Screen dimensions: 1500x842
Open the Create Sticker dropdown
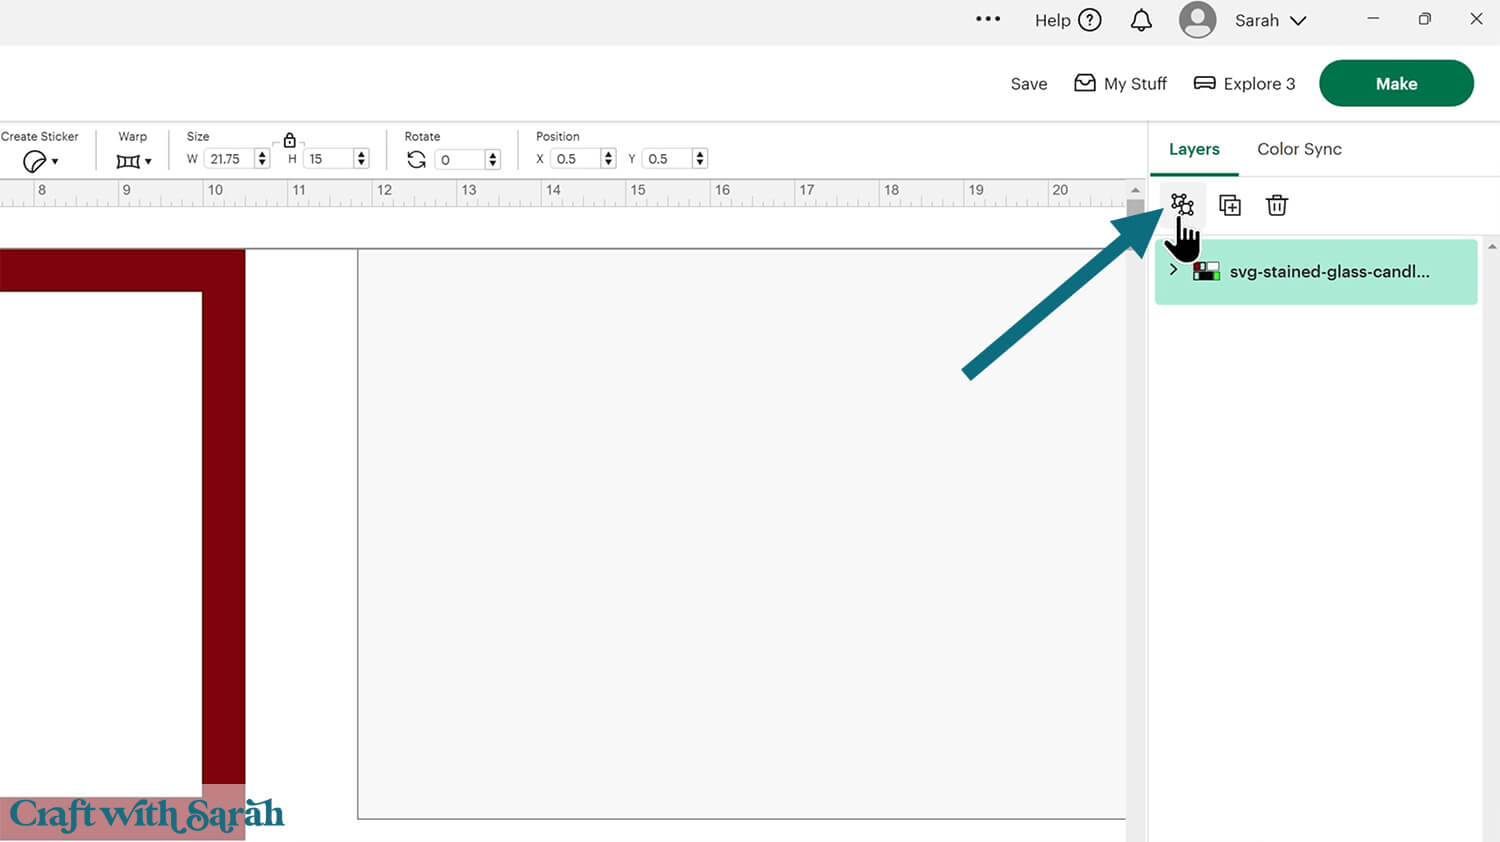click(x=40, y=161)
